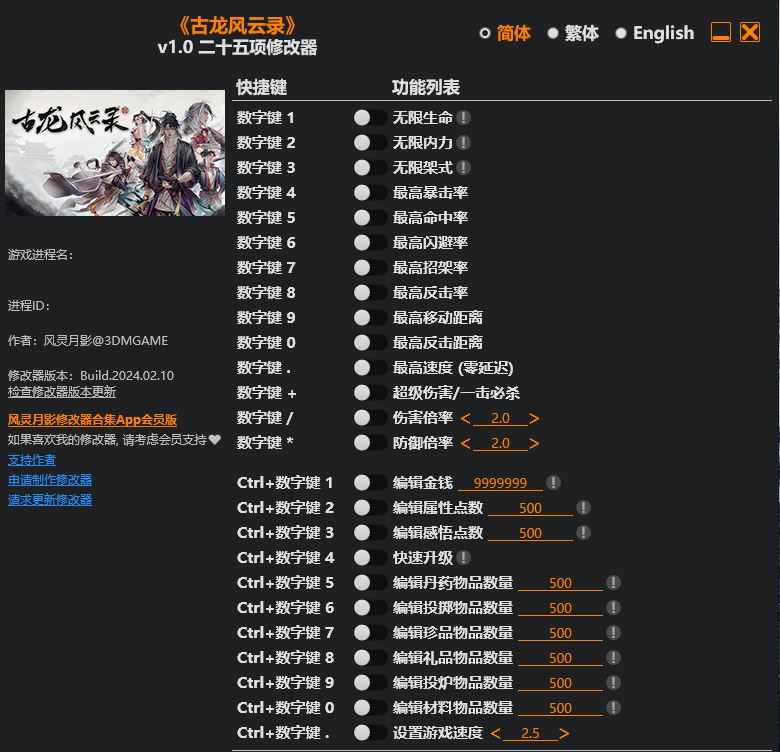This screenshot has width=780, height=752.
Task: Enable the 设置游戏速度 toggle
Action: tap(370, 733)
